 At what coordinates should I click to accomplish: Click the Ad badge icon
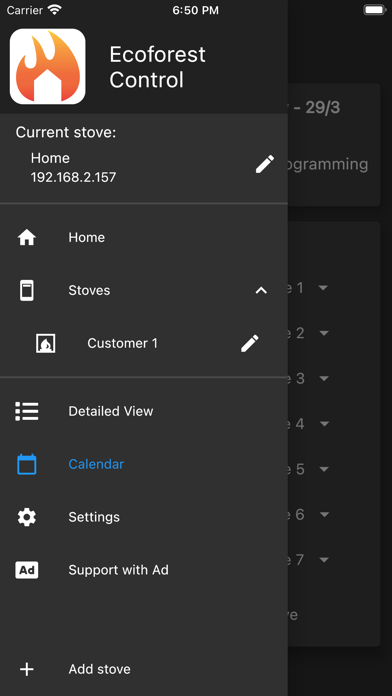coord(27,570)
